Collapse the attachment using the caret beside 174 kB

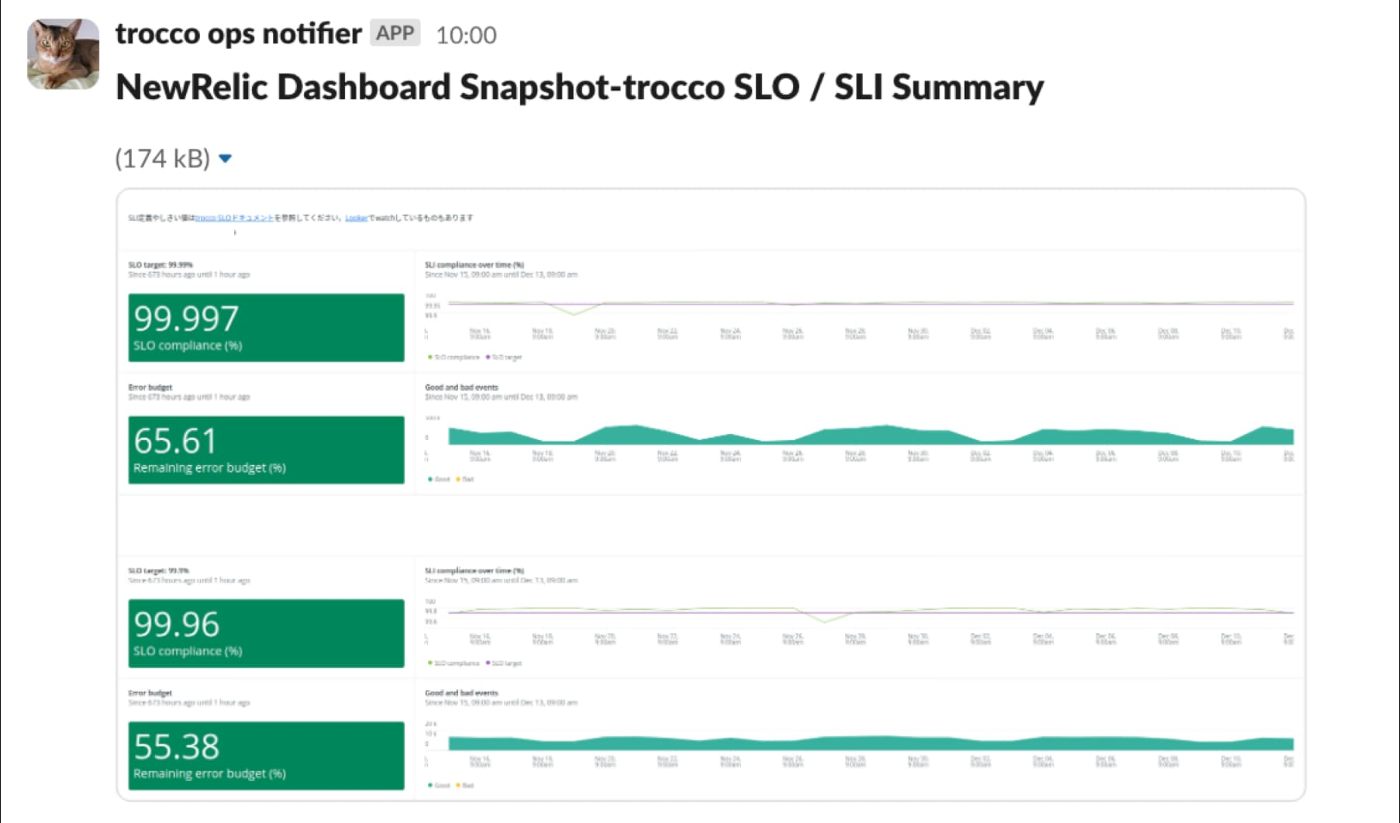coord(225,158)
